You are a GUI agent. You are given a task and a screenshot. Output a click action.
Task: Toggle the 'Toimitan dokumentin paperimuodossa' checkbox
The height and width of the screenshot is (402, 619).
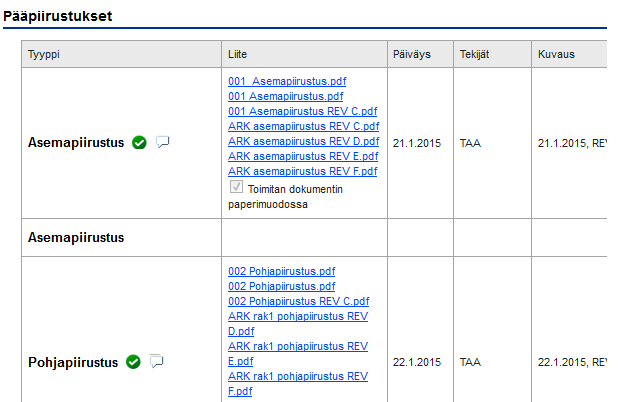click(x=236, y=187)
